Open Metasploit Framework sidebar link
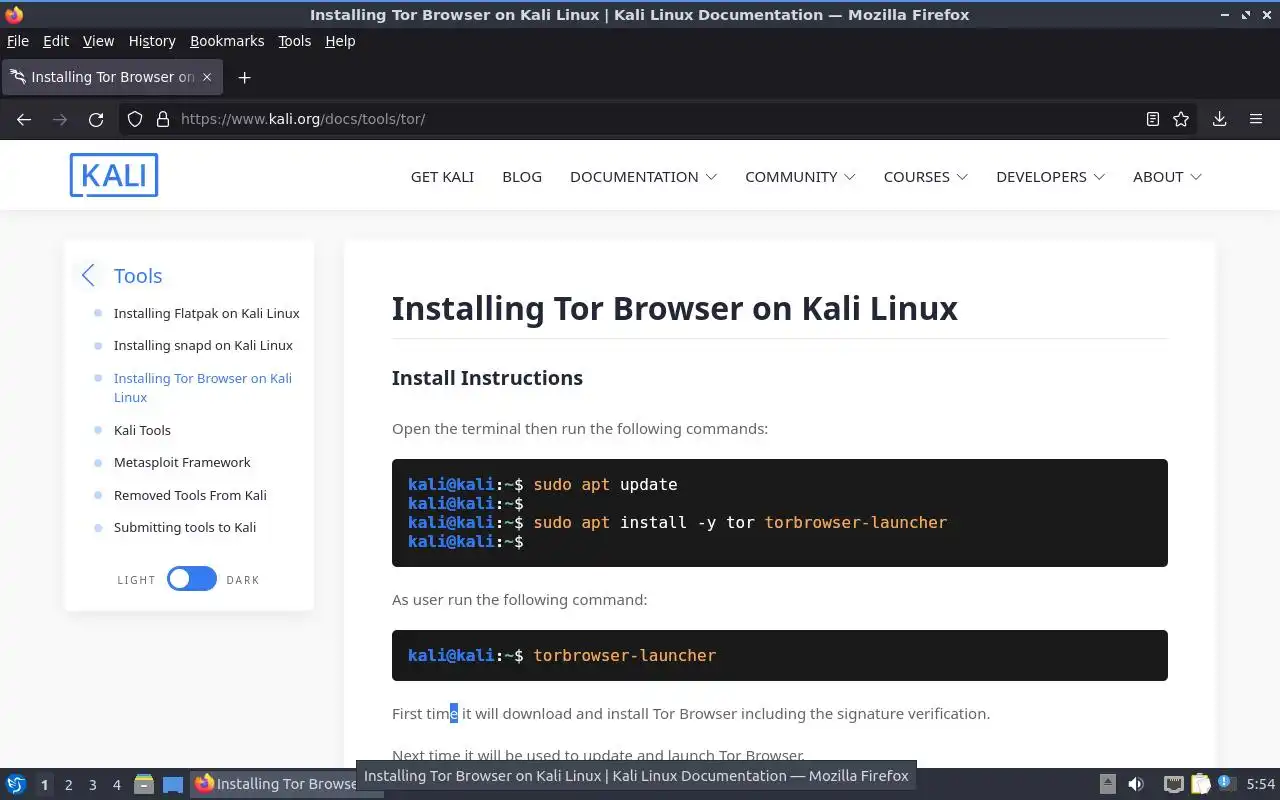This screenshot has height=800, width=1280. [182, 462]
